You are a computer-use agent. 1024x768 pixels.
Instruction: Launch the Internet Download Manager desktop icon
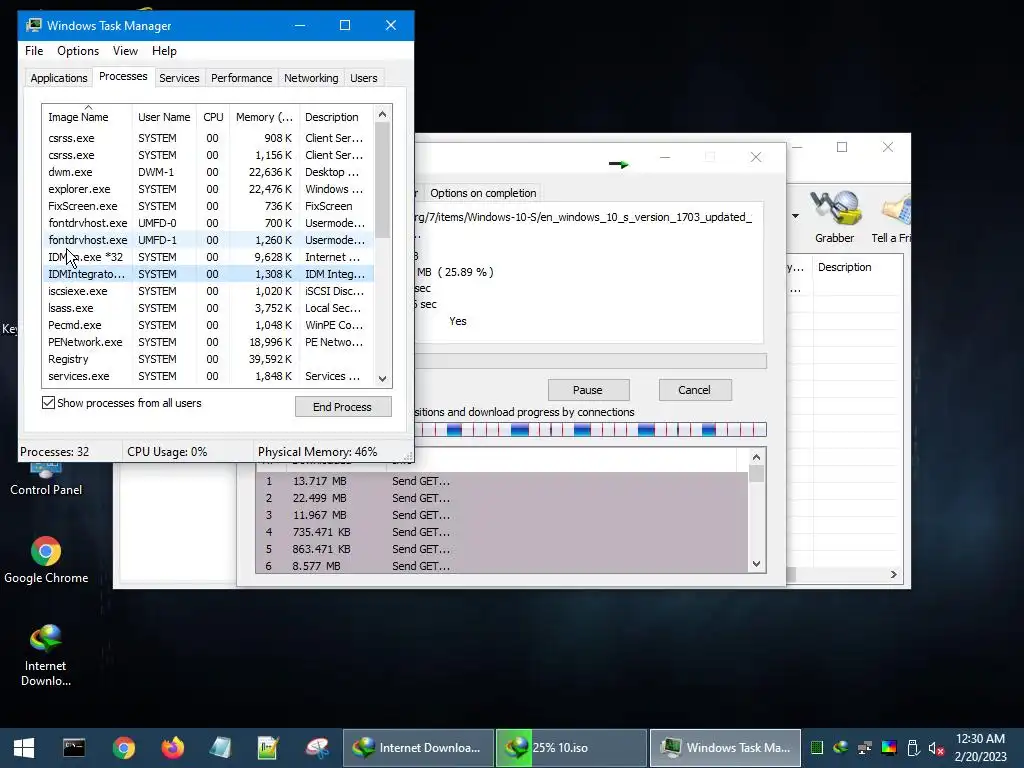pyautogui.click(x=46, y=656)
